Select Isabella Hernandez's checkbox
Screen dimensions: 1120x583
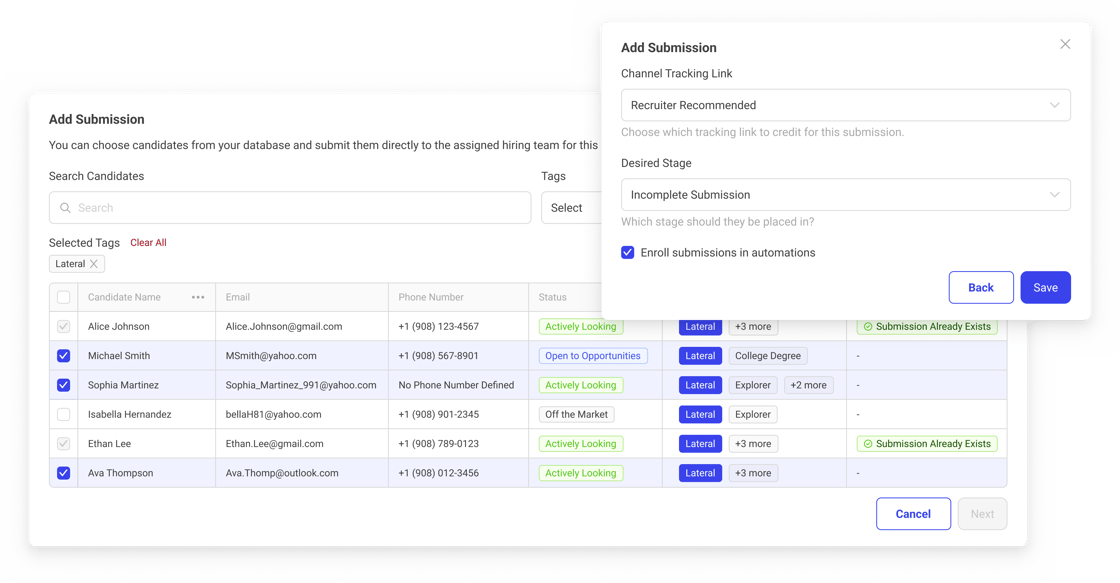(64, 414)
